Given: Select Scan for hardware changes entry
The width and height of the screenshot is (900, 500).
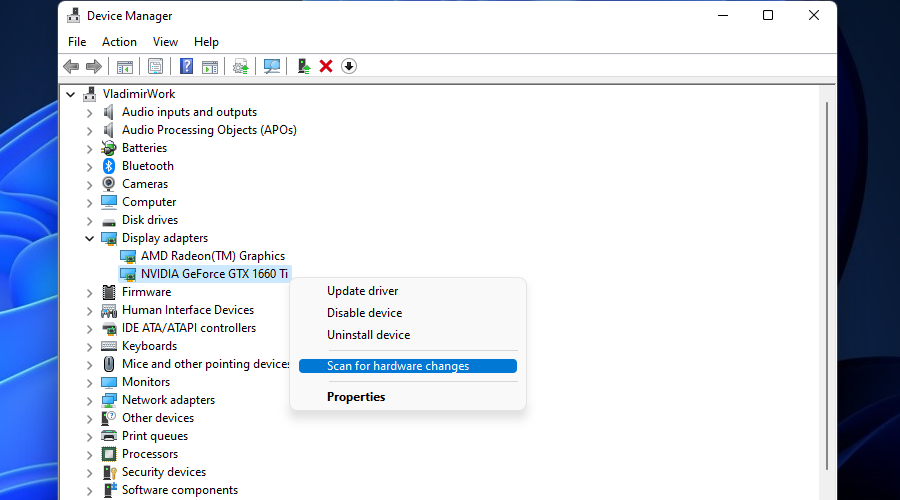Looking at the screenshot, I should (408, 366).
